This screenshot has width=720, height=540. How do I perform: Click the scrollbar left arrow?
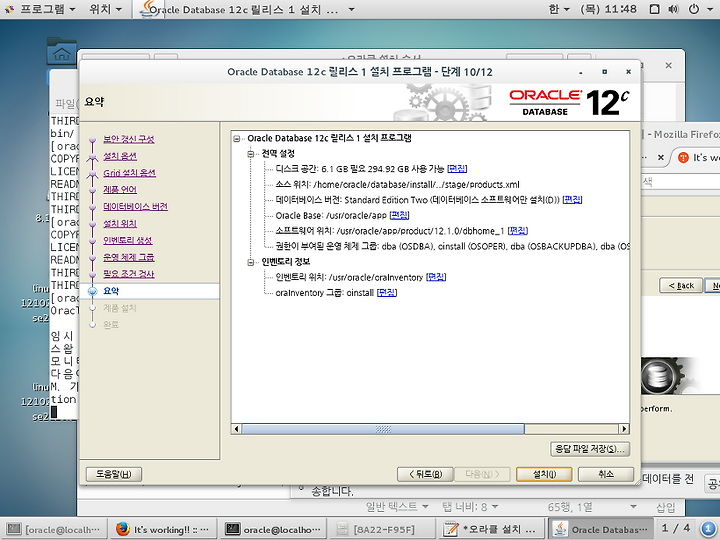tap(236, 429)
